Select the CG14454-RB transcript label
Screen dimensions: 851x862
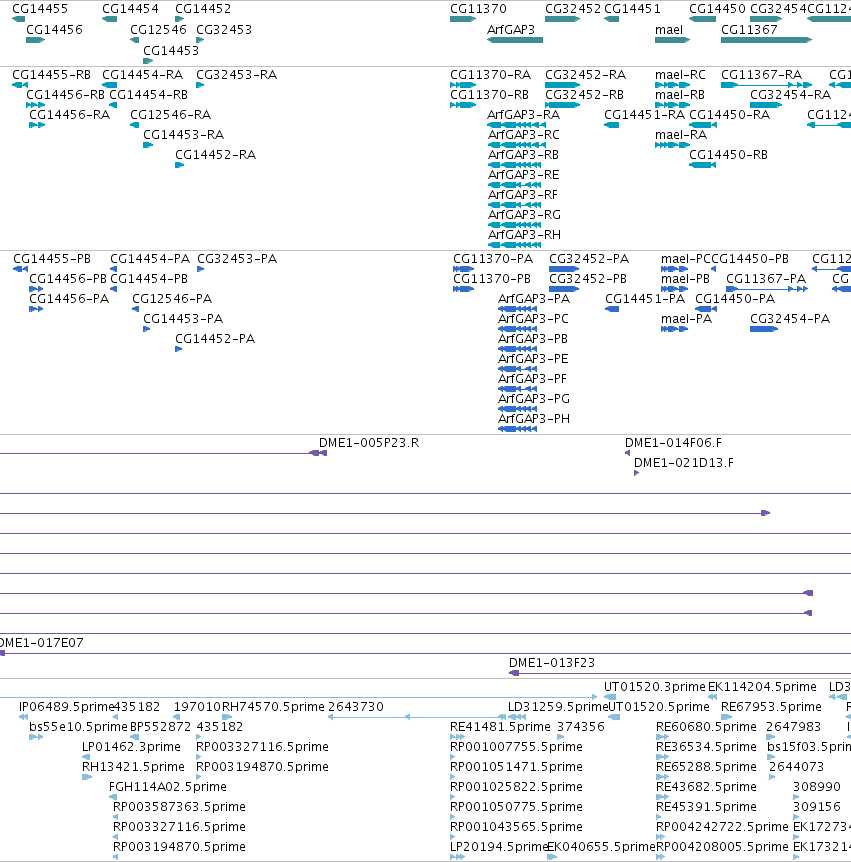(148, 95)
